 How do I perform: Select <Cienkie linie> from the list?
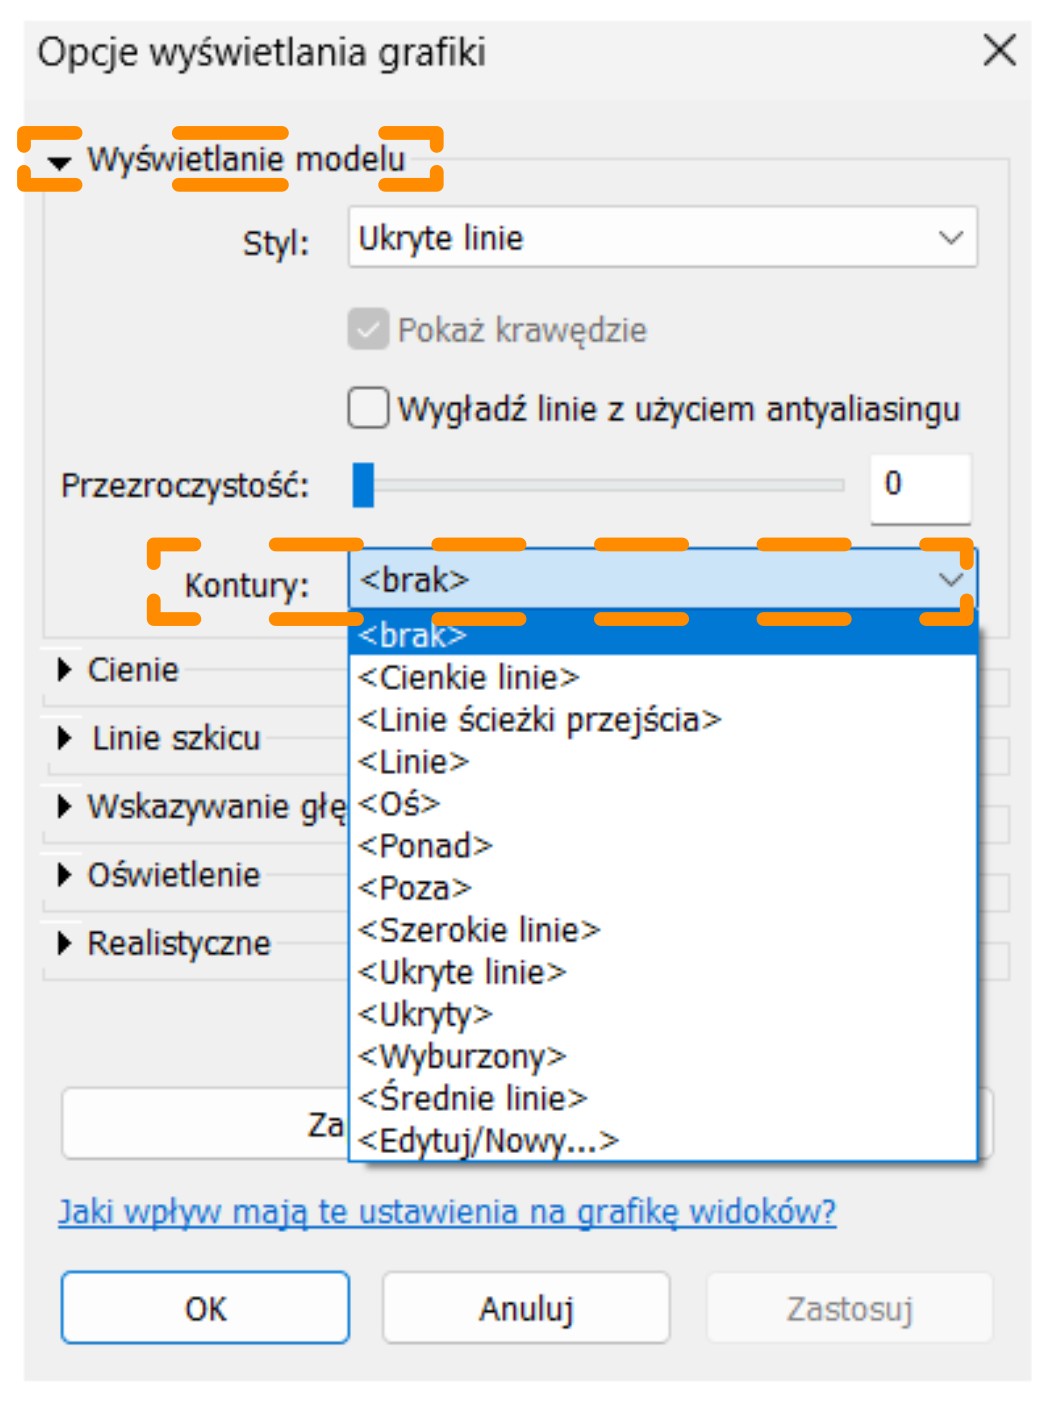pyautogui.click(x=469, y=678)
